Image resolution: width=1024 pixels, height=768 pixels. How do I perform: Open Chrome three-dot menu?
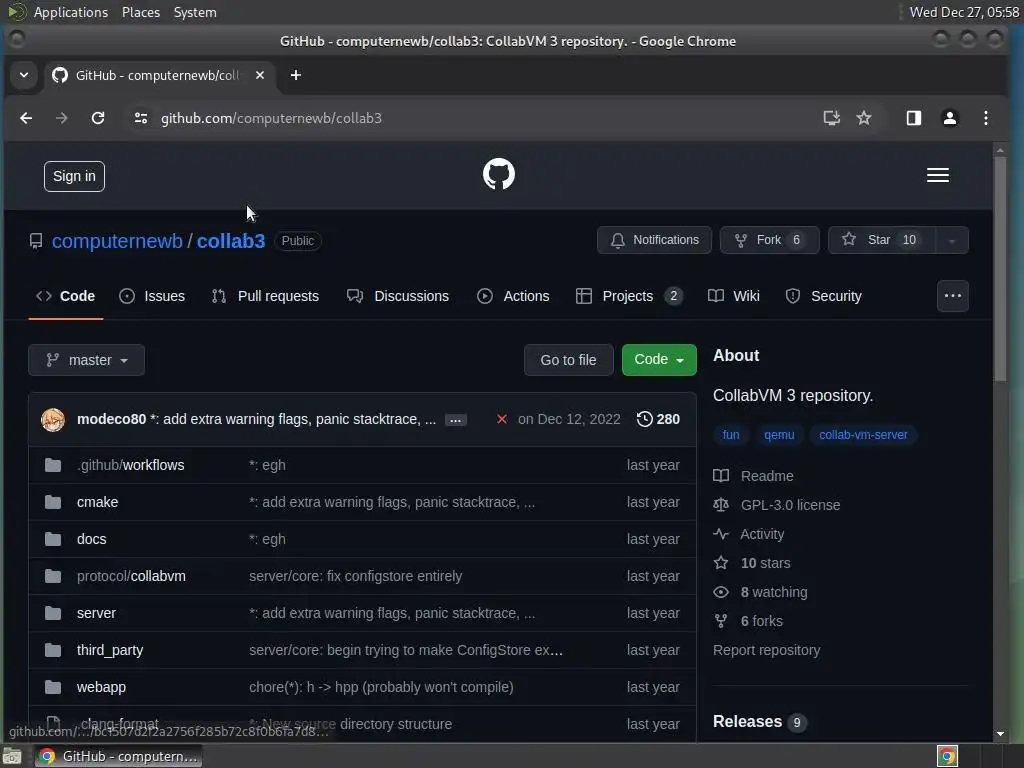pos(986,118)
